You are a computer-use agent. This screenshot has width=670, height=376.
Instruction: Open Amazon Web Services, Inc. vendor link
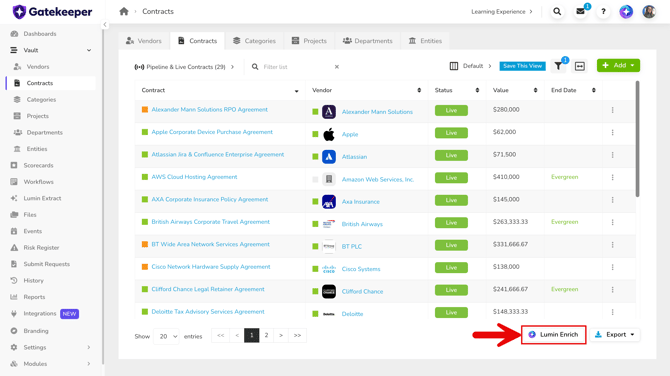(x=378, y=179)
